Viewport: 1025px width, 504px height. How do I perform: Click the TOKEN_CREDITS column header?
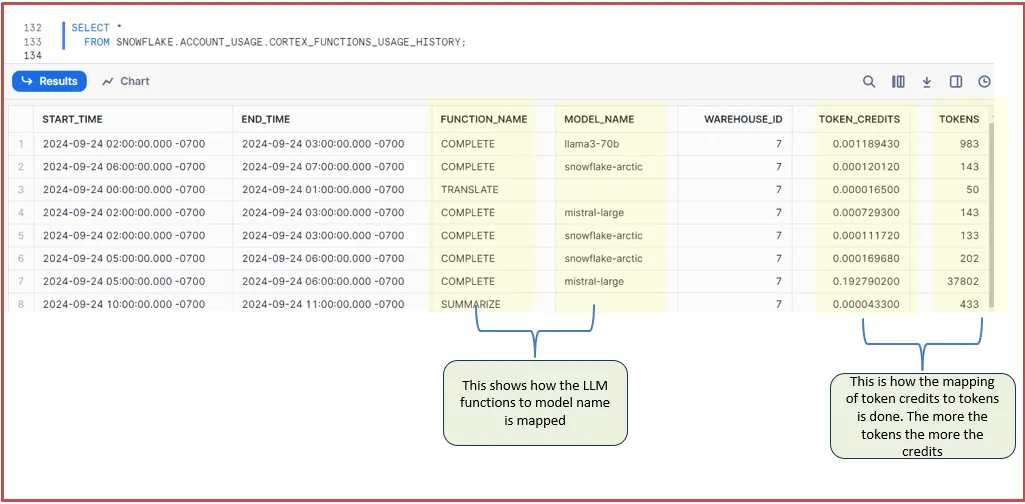pos(859,119)
